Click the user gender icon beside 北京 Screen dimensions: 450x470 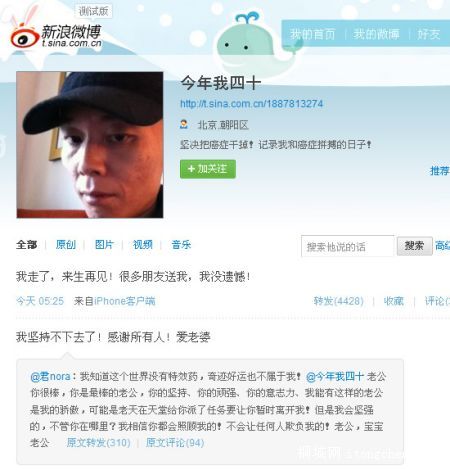[x=184, y=125]
